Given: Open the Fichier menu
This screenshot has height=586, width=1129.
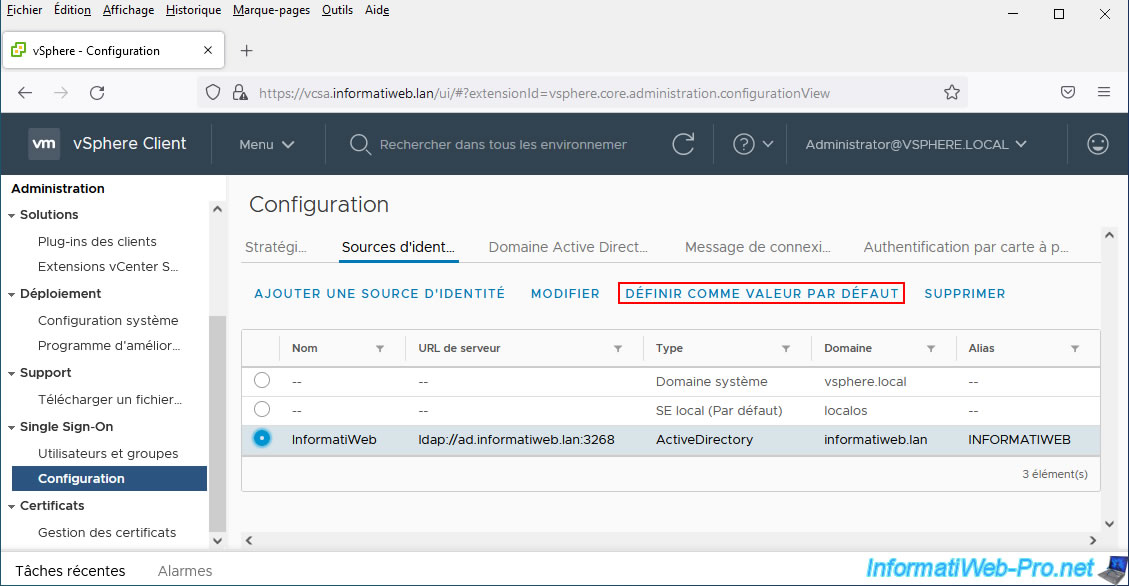Looking at the screenshot, I should tap(24, 10).
